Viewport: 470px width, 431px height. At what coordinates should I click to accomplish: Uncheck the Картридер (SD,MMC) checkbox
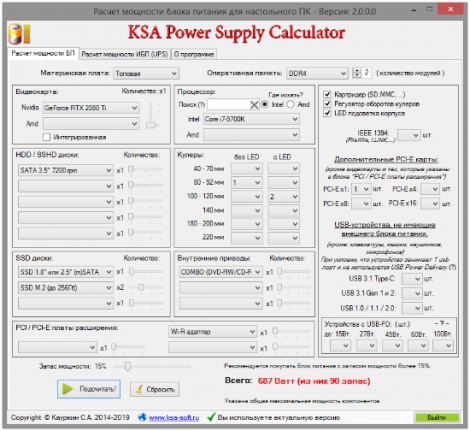(327, 94)
